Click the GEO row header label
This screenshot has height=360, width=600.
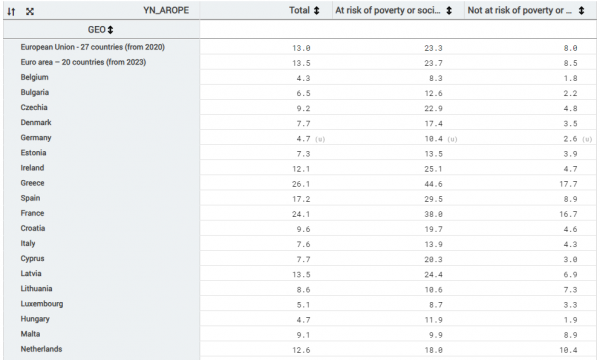click(x=96, y=30)
